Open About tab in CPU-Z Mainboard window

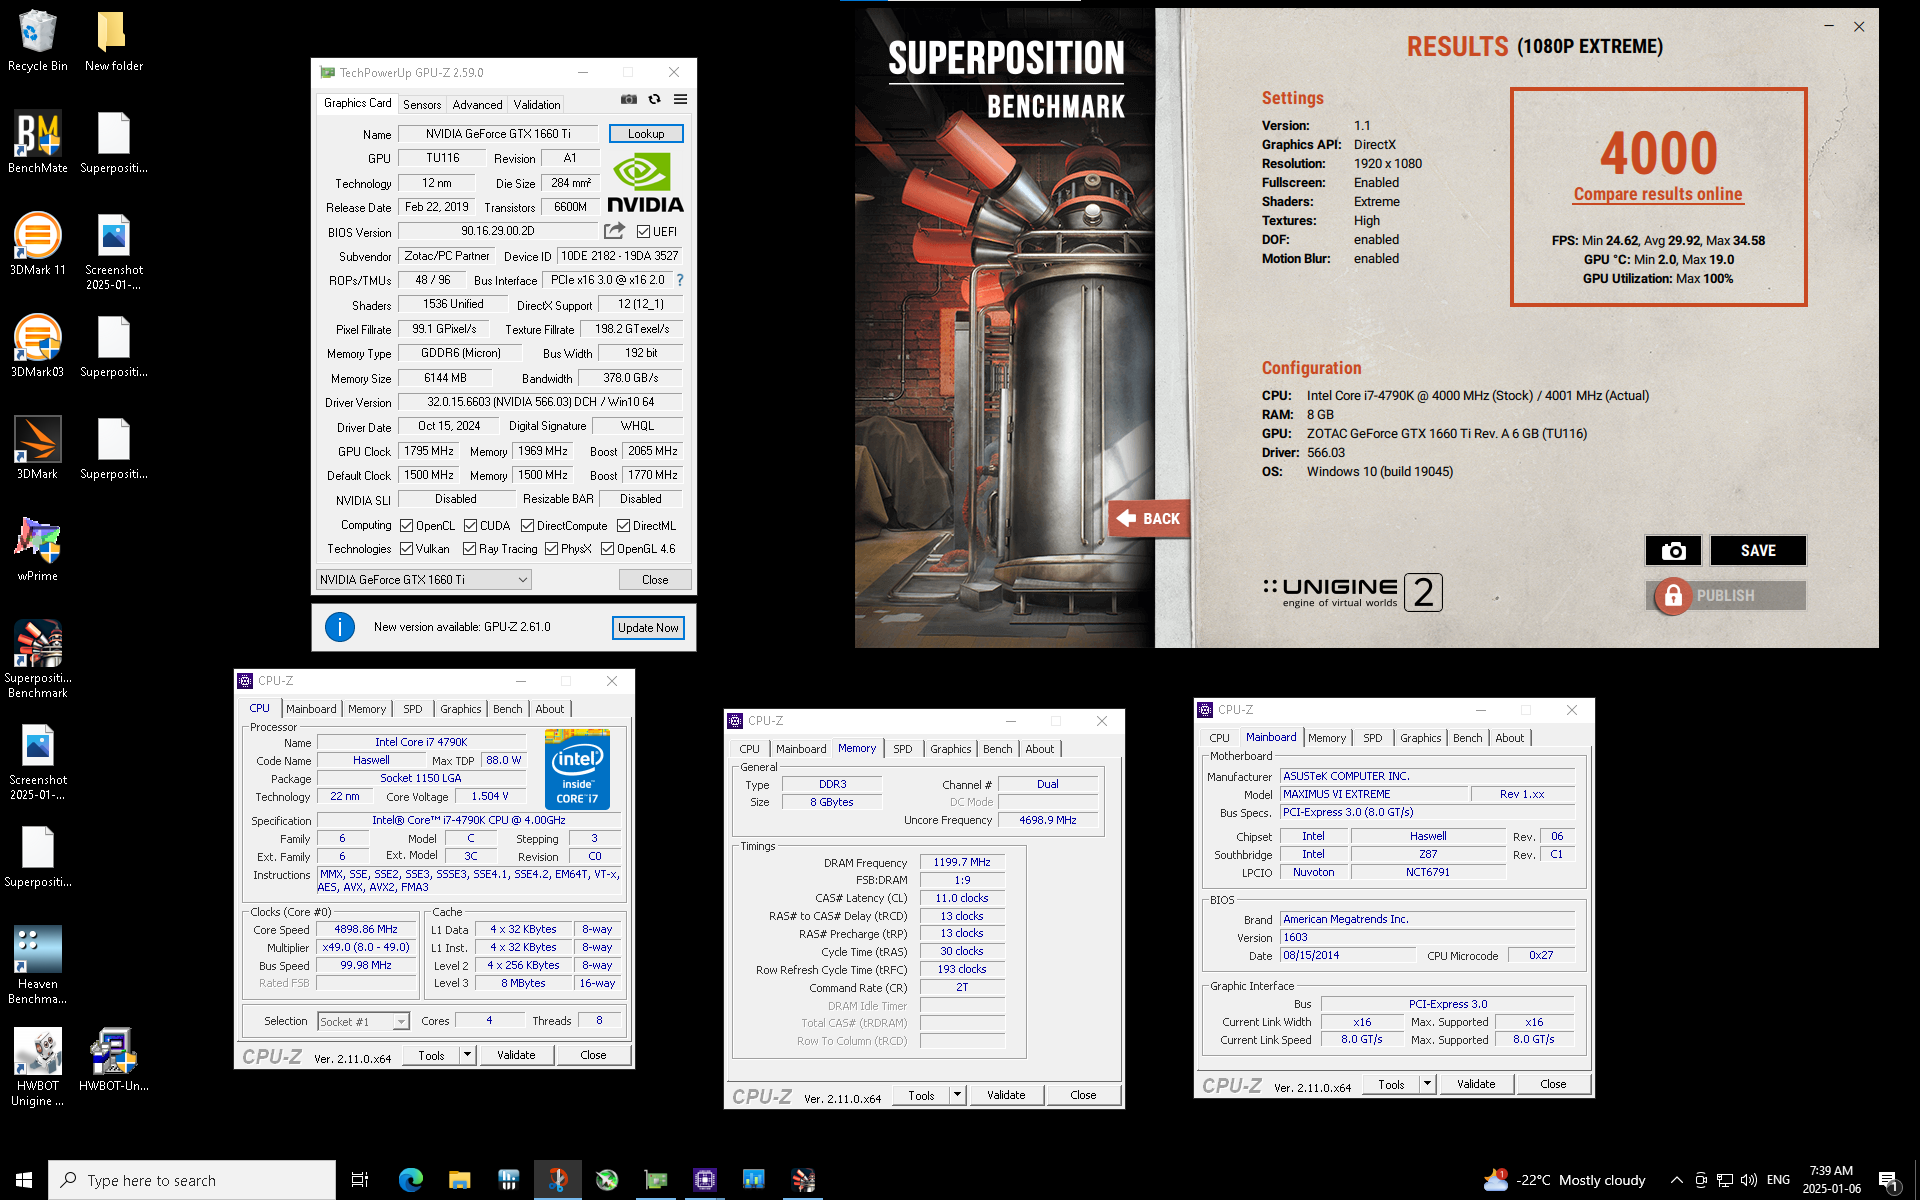click(1510, 738)
